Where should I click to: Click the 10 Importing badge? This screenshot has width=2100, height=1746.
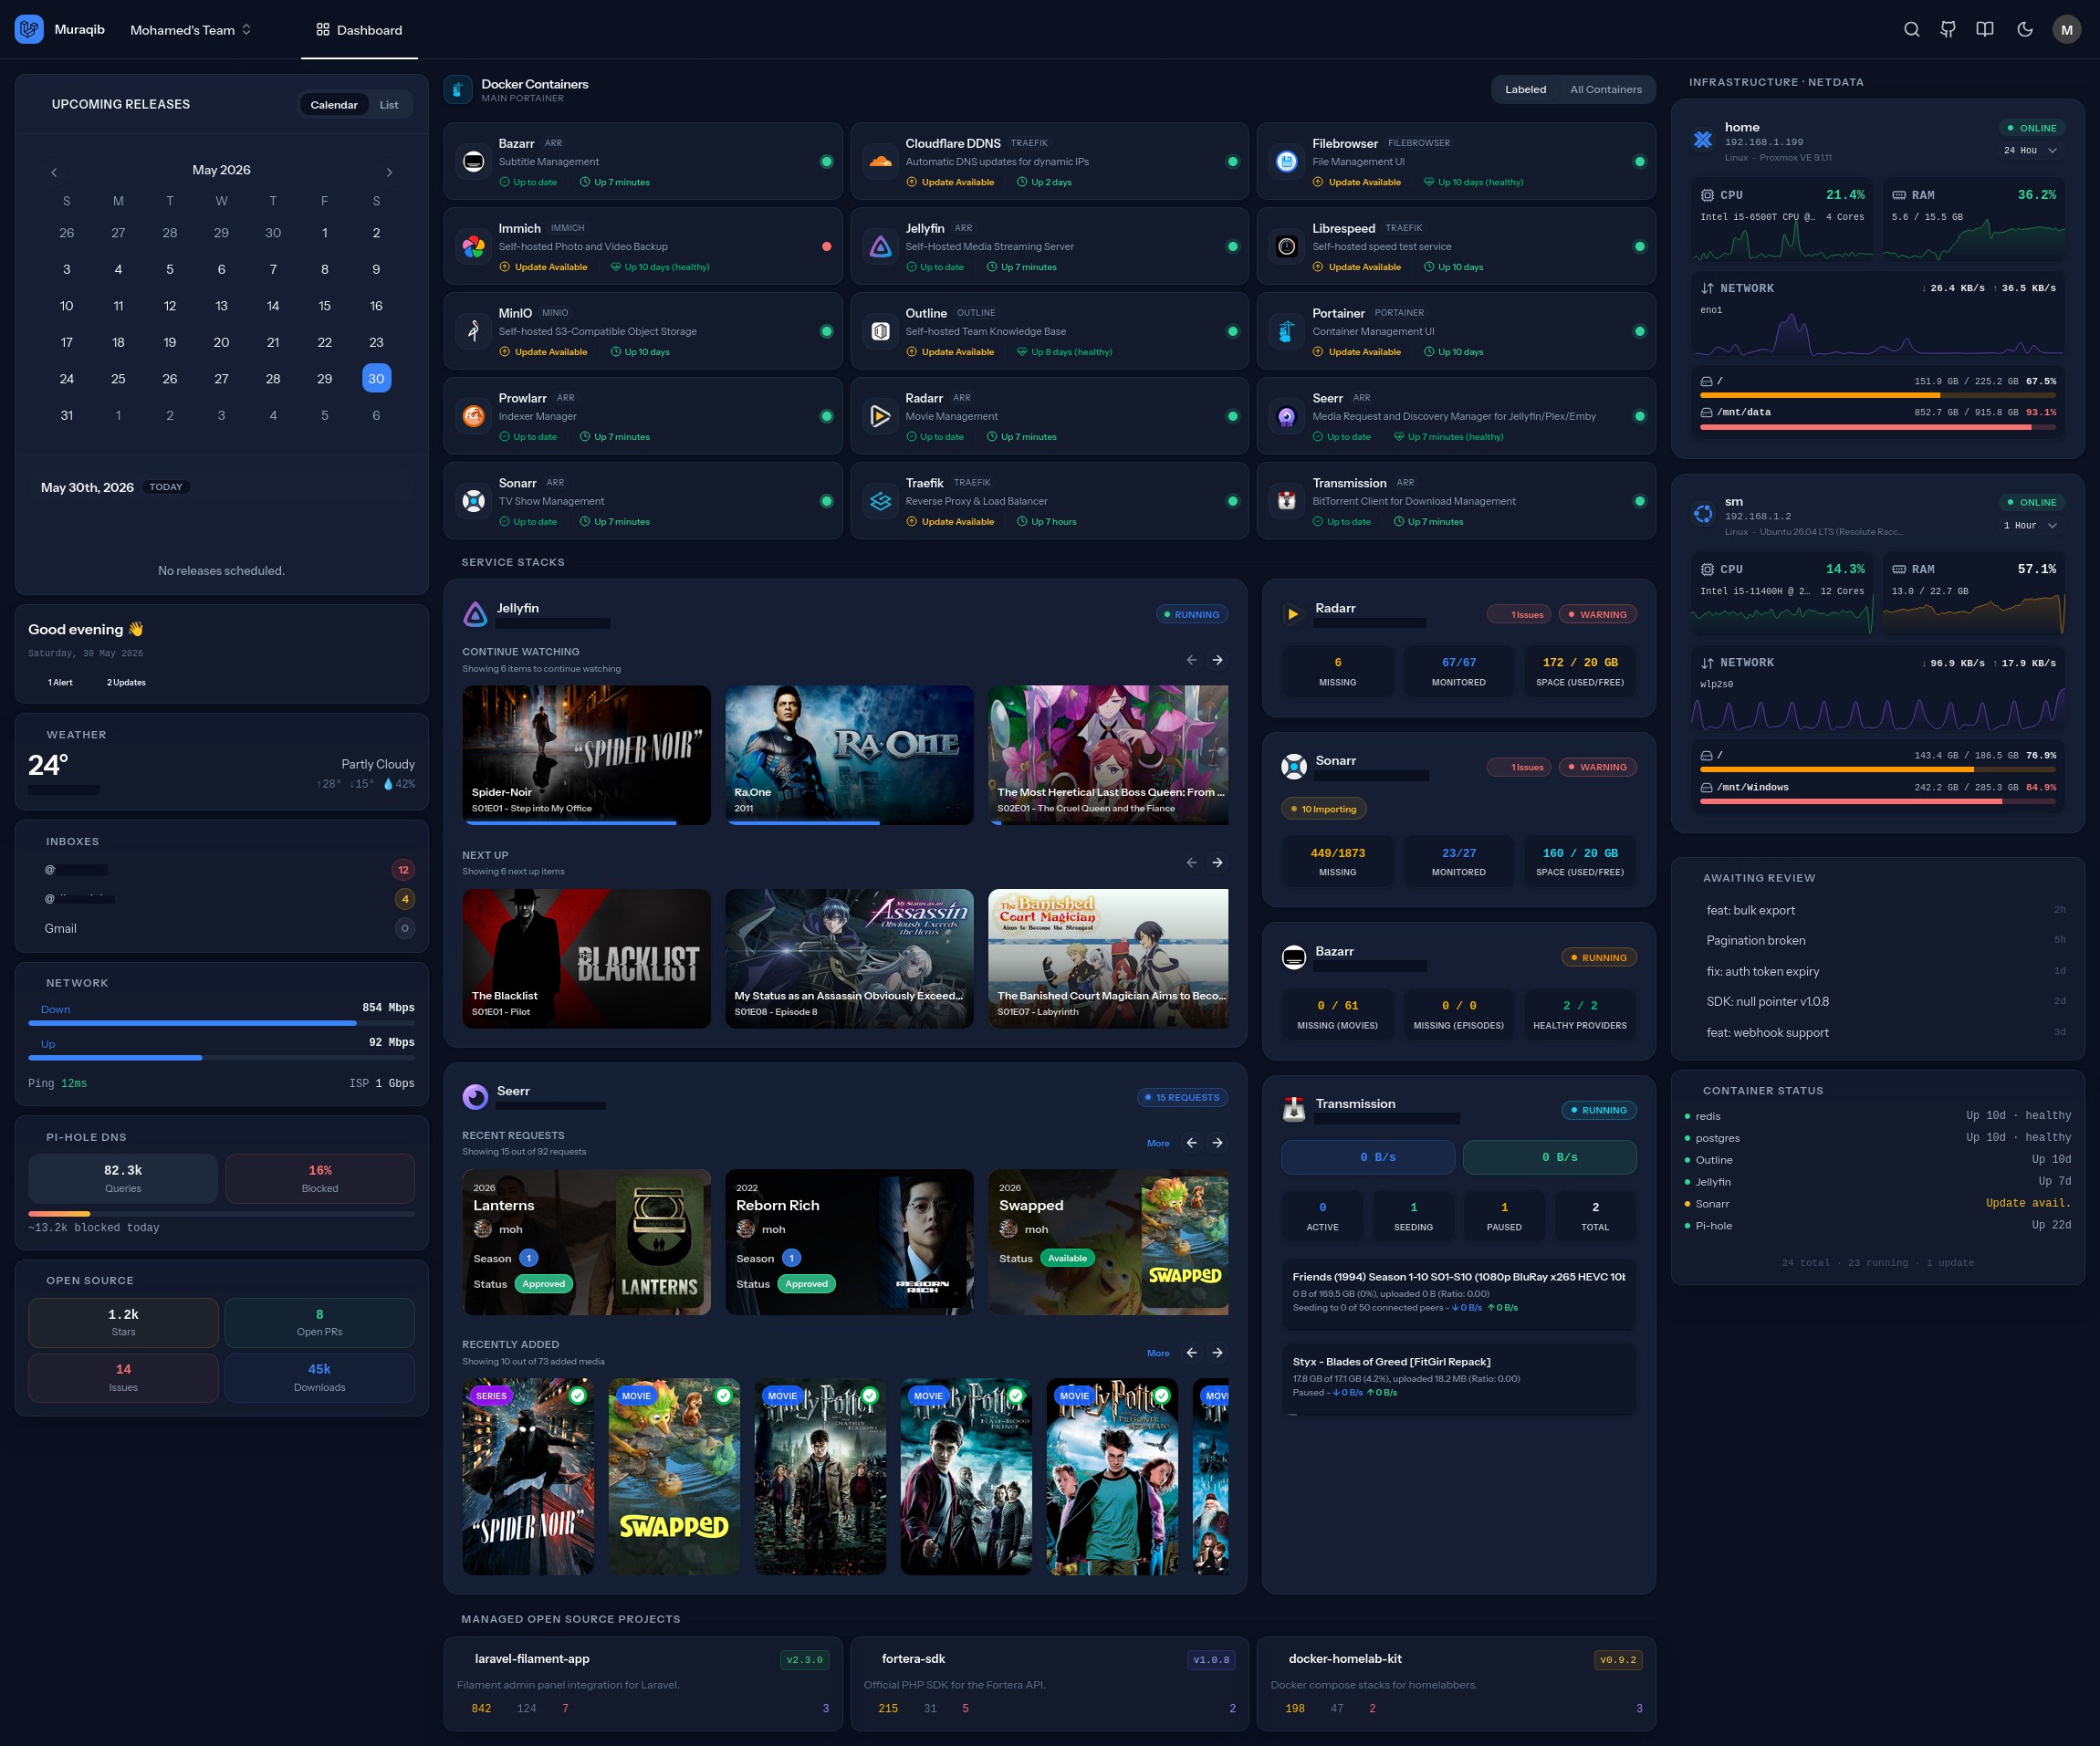click(x=1324, y=809)
